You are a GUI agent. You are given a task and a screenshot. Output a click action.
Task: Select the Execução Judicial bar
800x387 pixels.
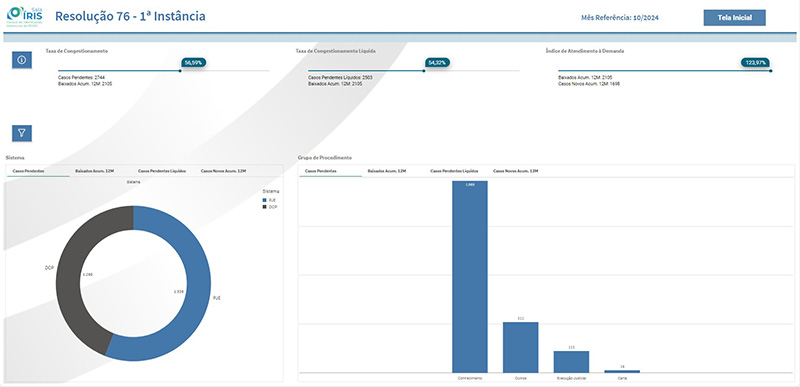pos(571,362)
